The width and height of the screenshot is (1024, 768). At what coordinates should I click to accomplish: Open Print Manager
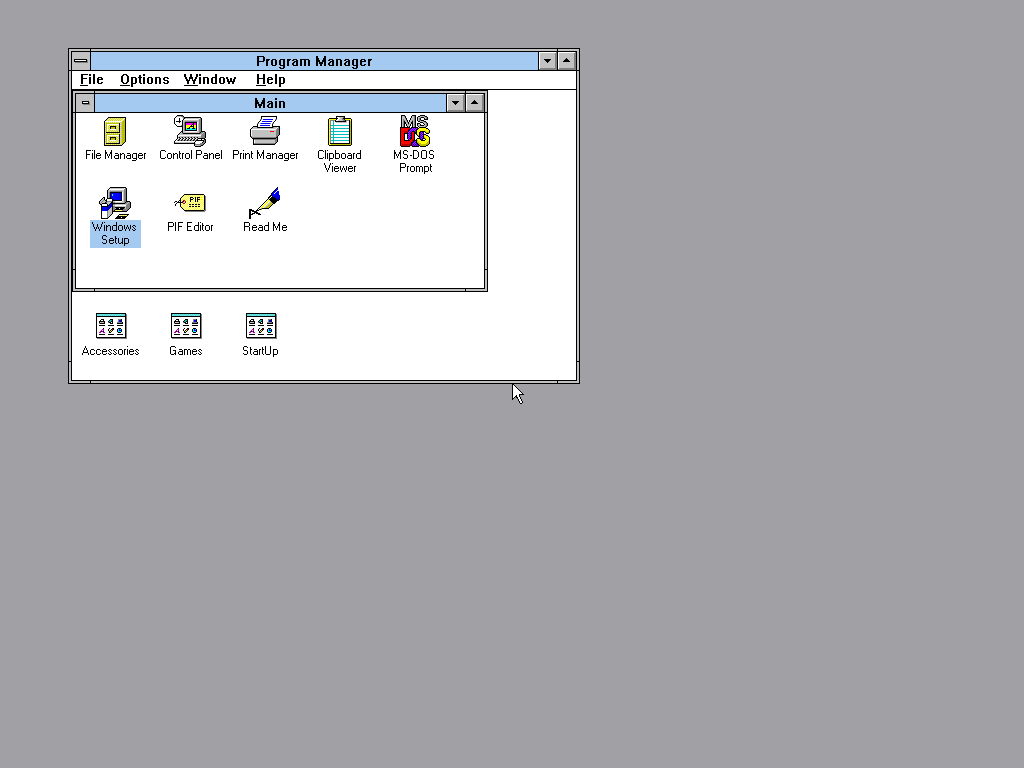point(265,131)
